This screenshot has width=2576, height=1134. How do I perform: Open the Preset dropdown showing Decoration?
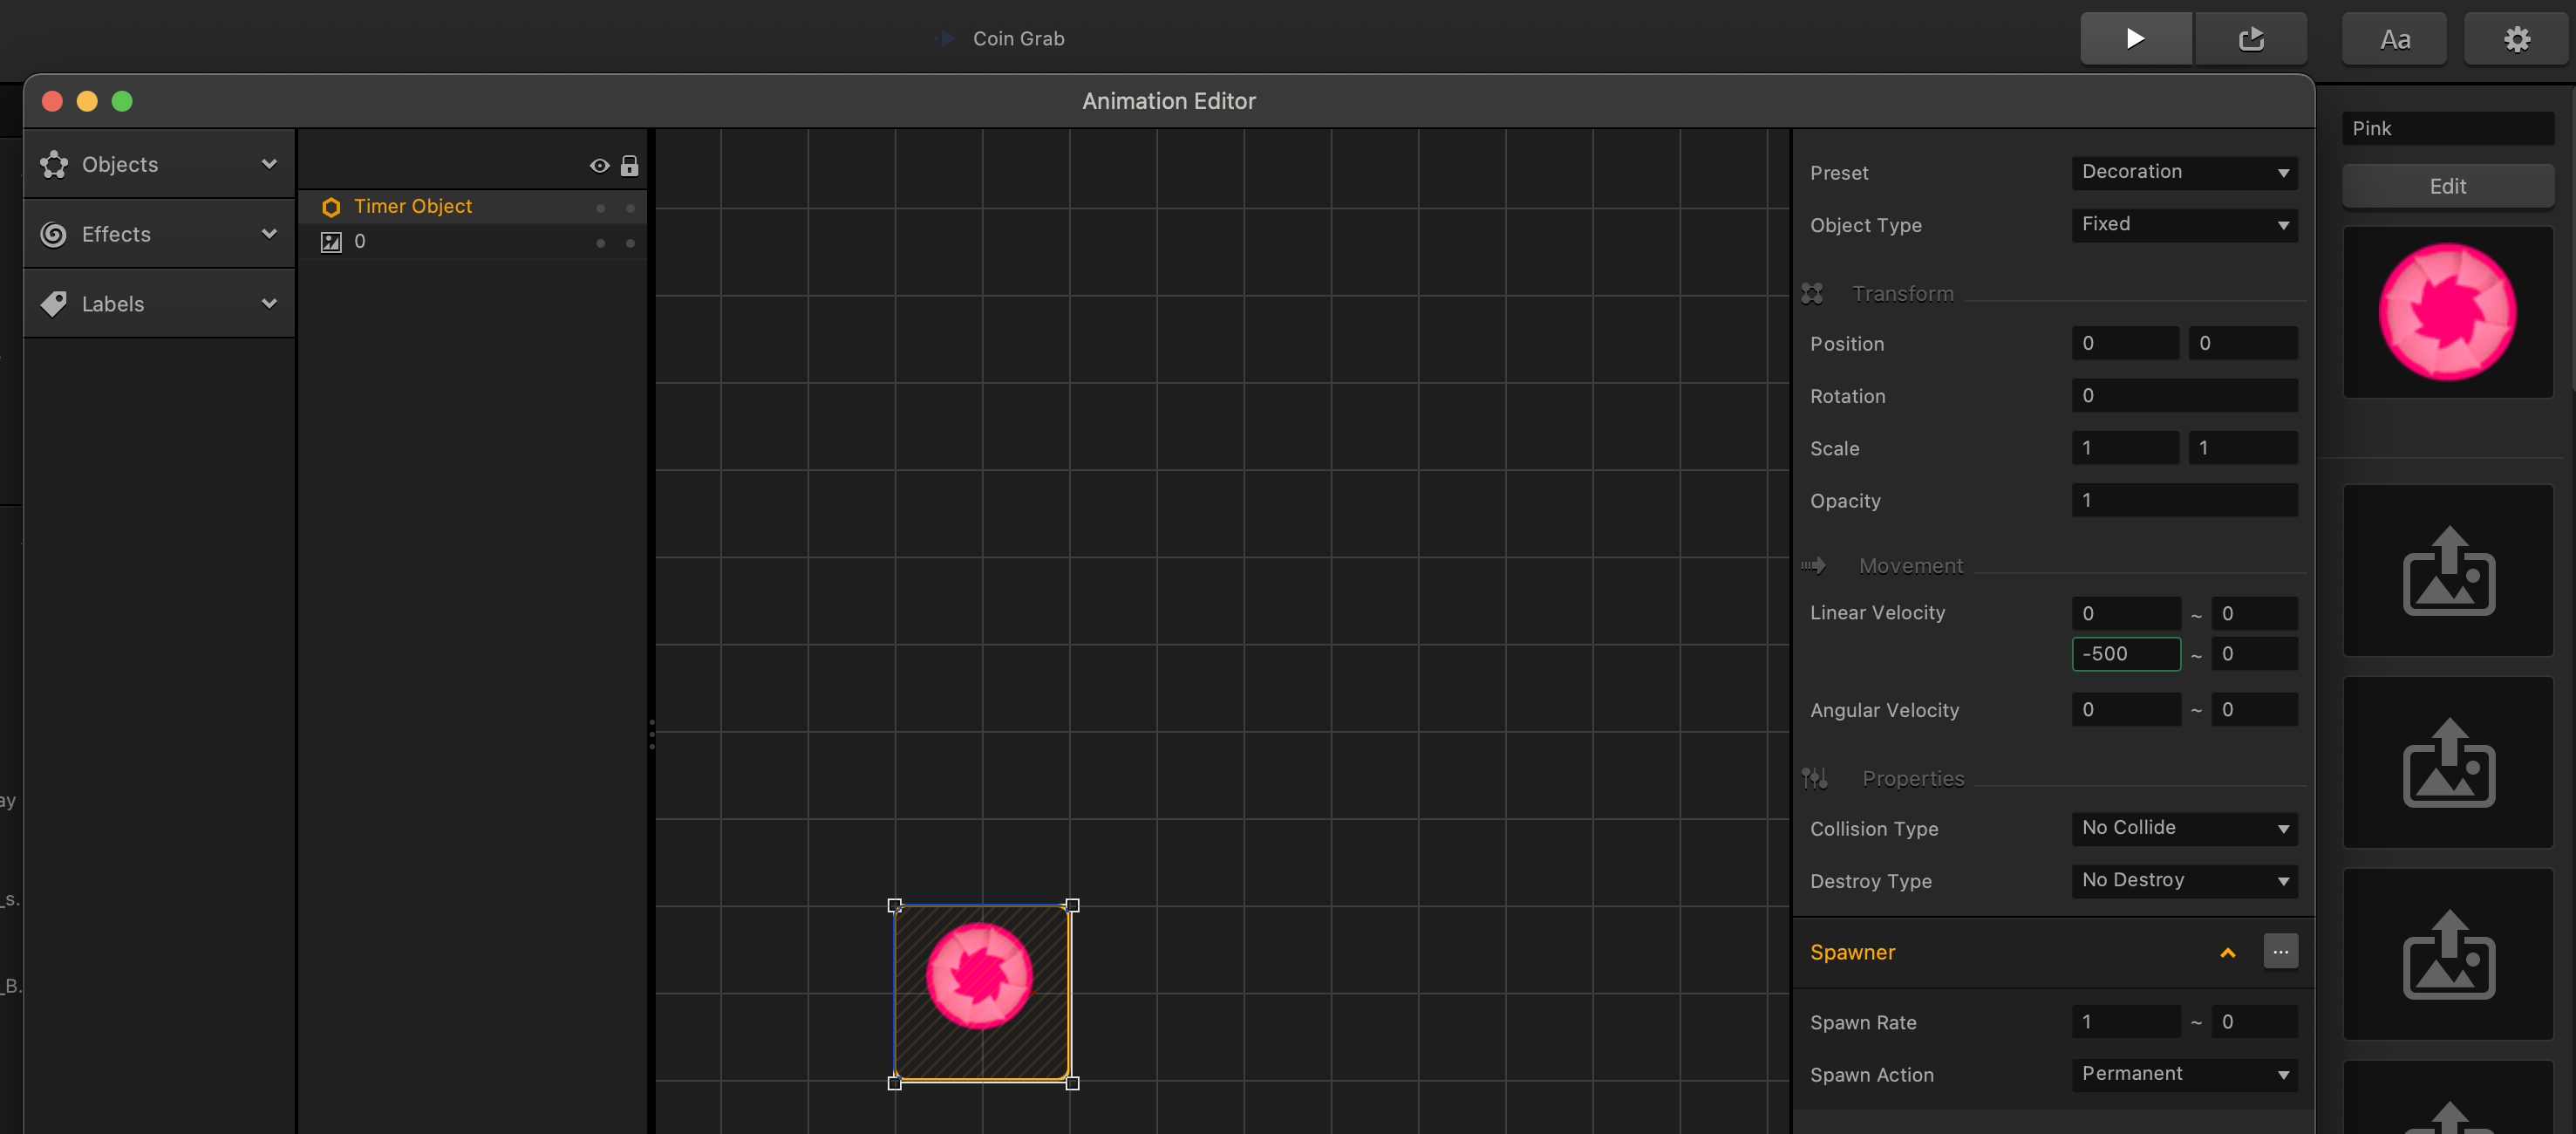coord(2184,172)
